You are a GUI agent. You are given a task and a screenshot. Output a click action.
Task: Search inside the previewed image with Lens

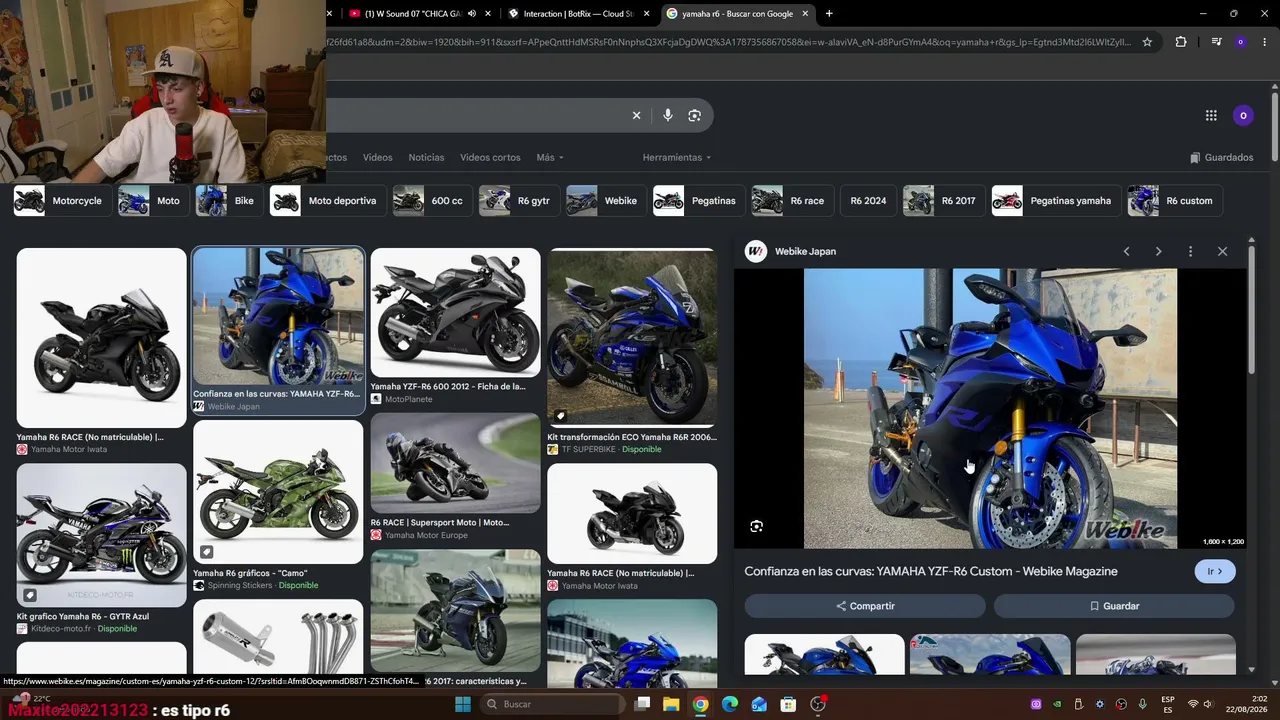[757, 526]
